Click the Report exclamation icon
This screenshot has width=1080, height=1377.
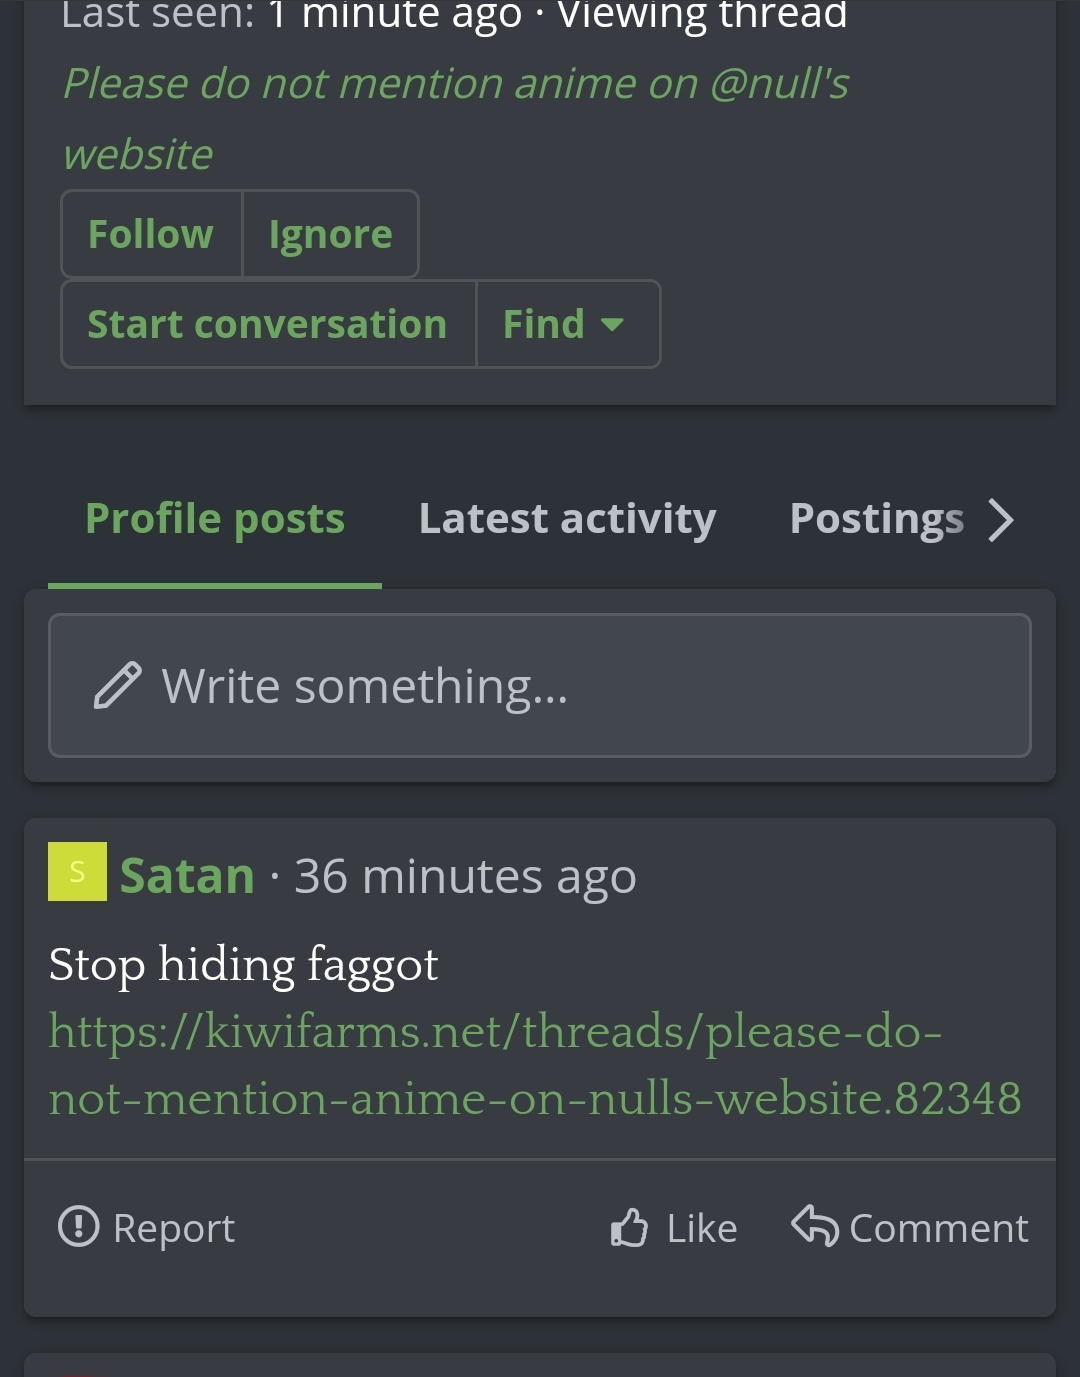coord(79,1226)
